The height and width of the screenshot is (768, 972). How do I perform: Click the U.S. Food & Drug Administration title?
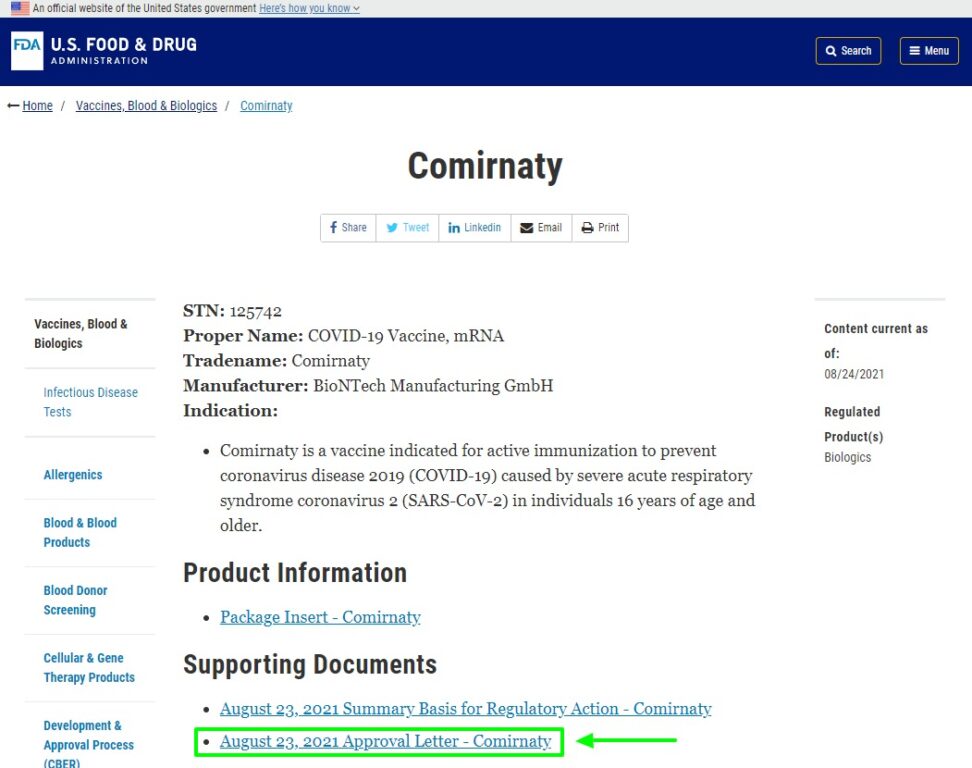tap(123, 51)
